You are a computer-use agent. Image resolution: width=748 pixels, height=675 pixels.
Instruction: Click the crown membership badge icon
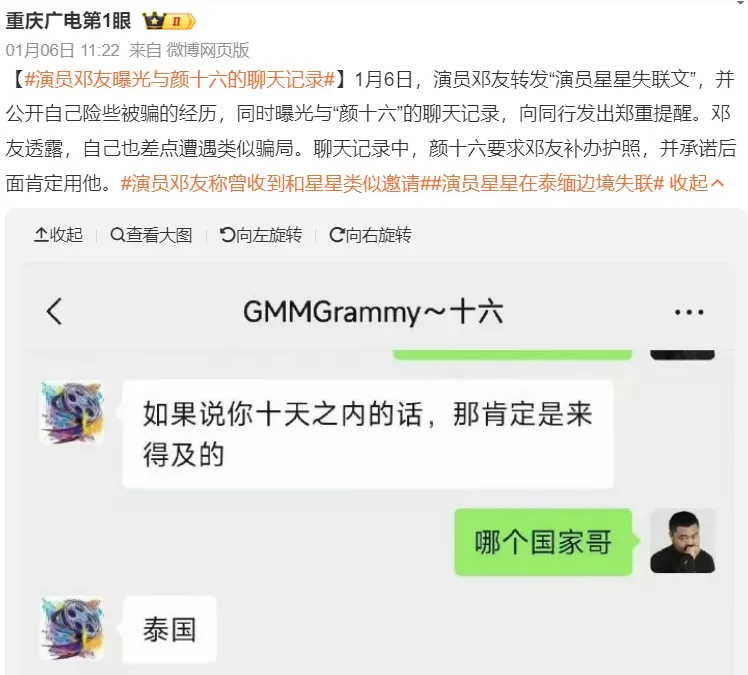point(169,21)
